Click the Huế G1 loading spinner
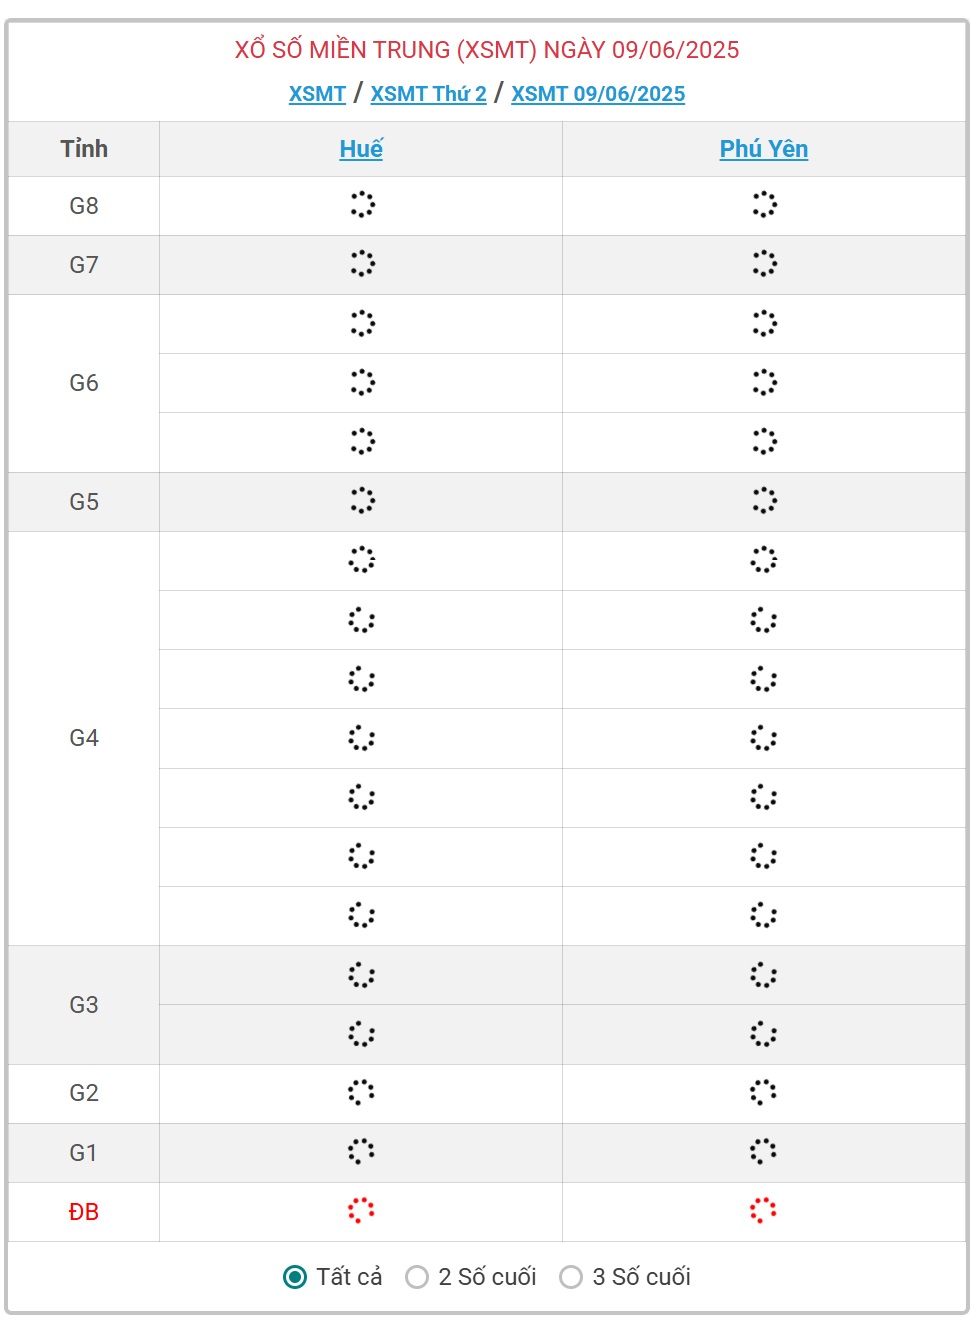This screenshot has height=1328, width=970. [361, 1151]
